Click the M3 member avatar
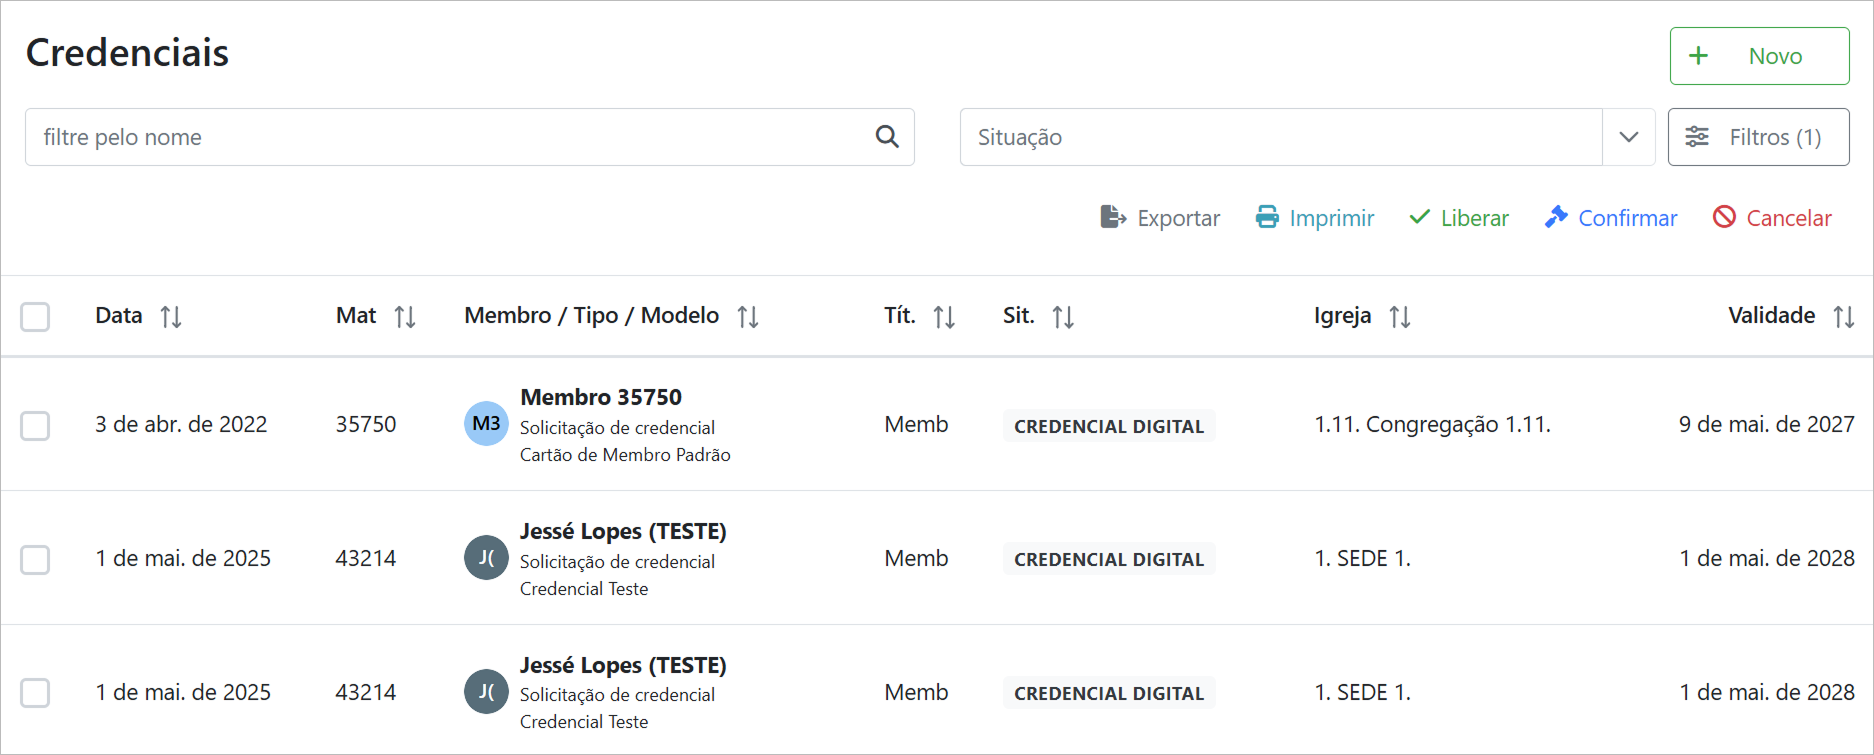 point(486,424)
